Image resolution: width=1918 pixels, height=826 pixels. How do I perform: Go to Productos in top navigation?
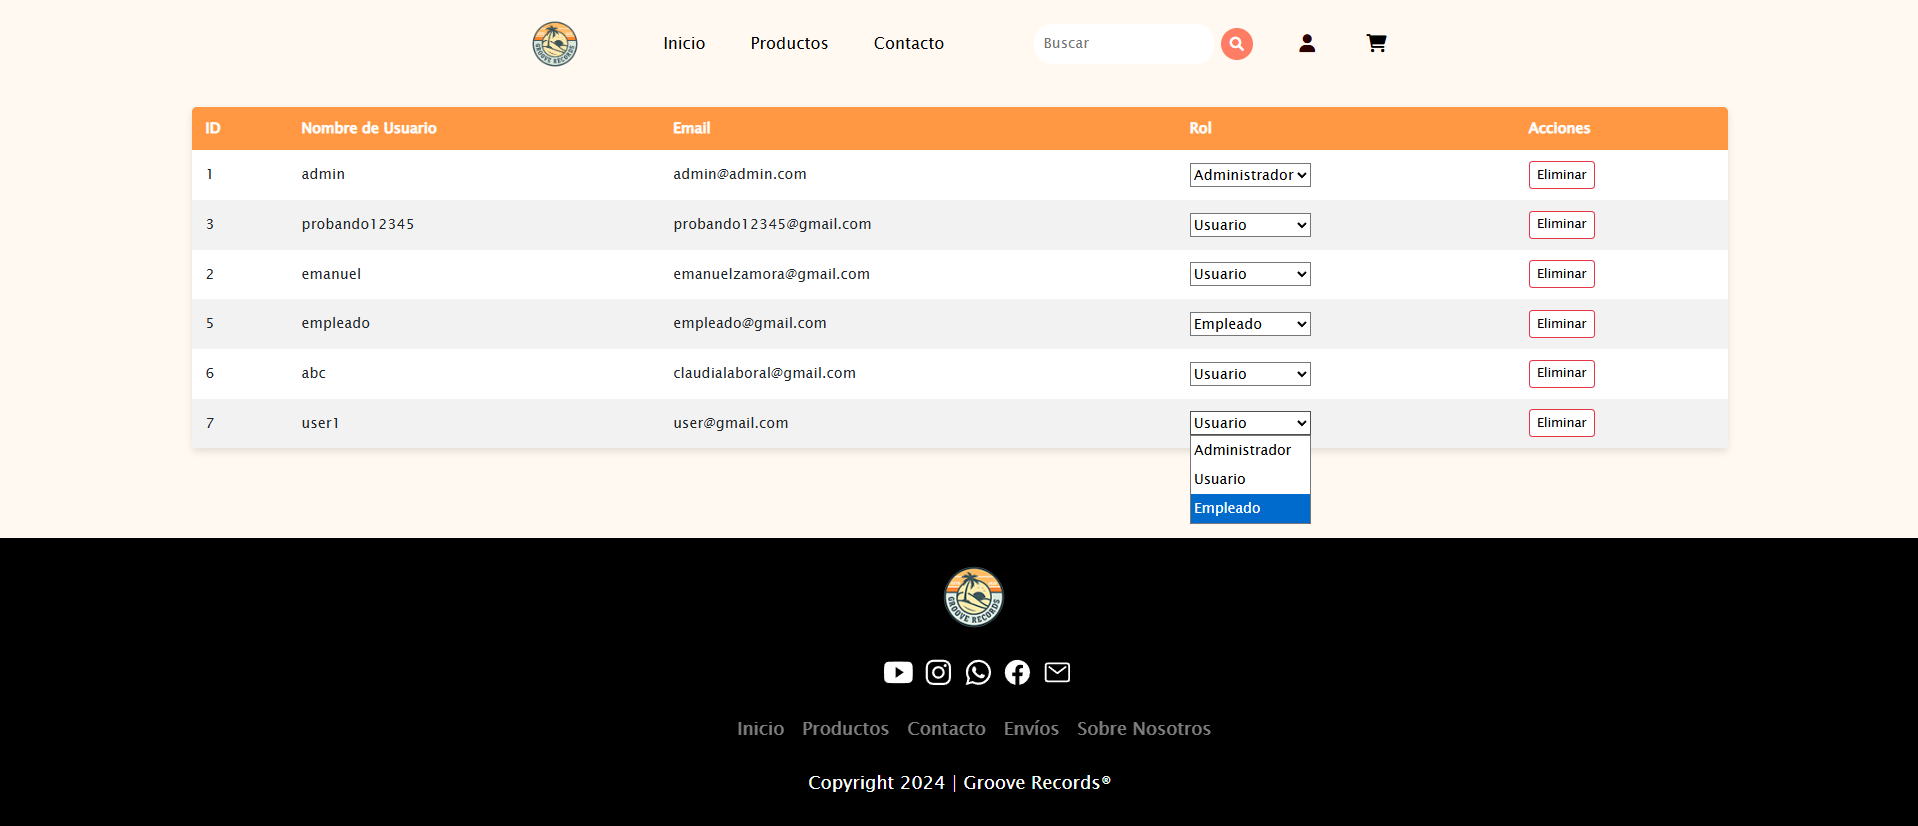point(789,43)
